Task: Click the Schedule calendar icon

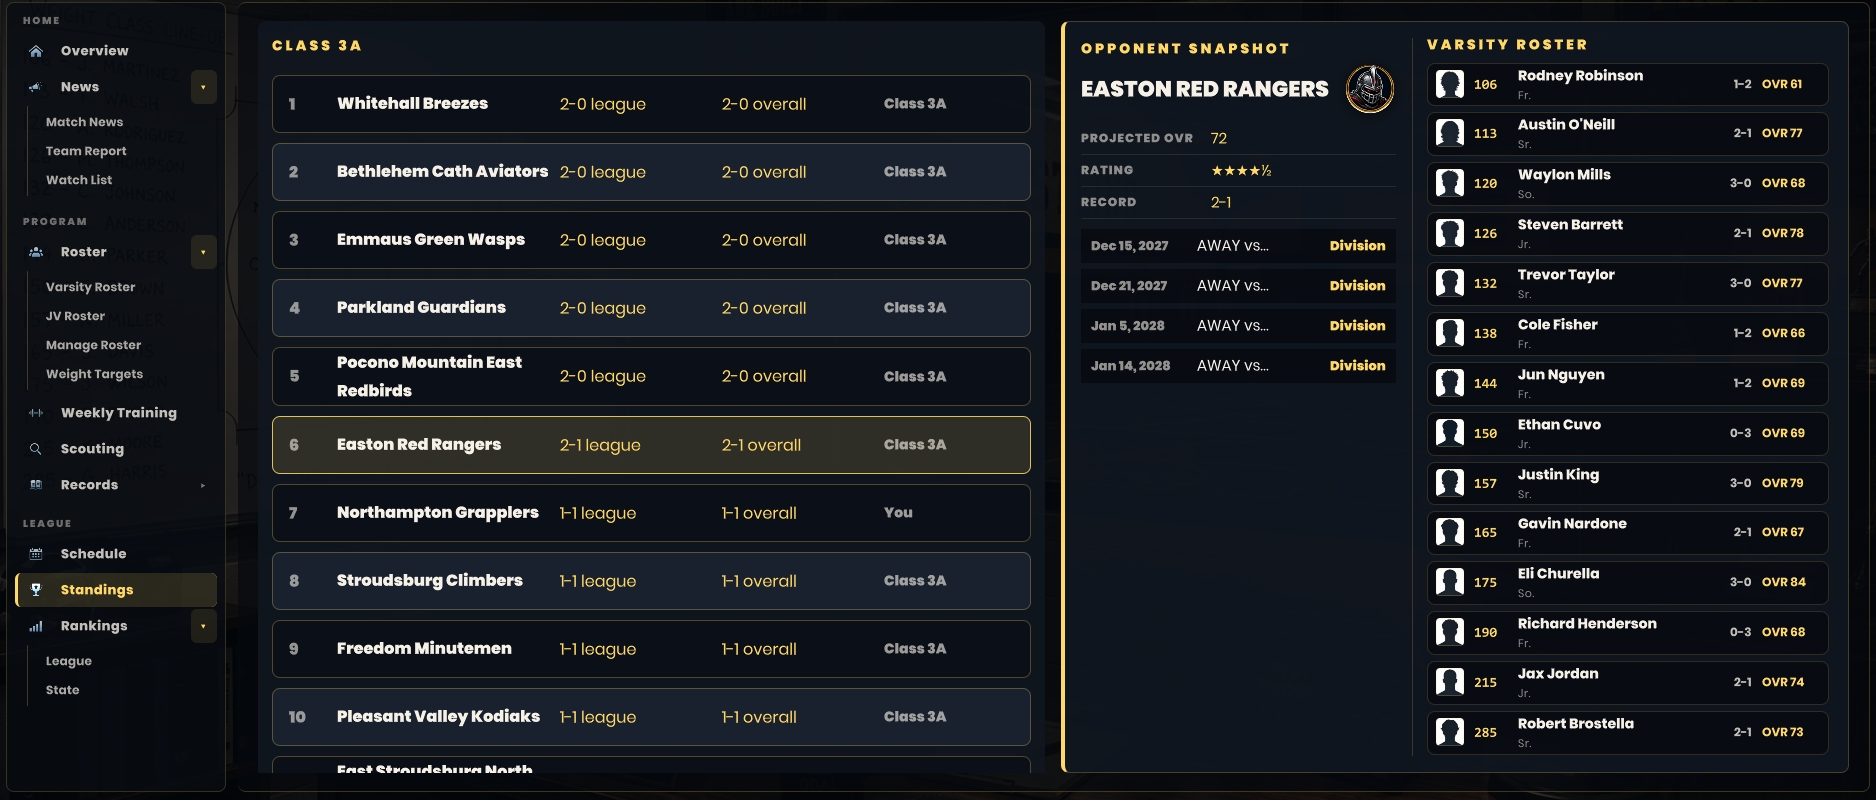Action: [x=36, y=554]
